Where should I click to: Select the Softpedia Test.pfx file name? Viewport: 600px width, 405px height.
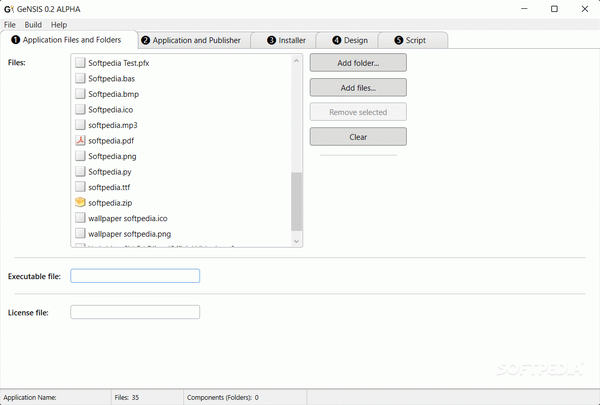(x=119, y=63)
